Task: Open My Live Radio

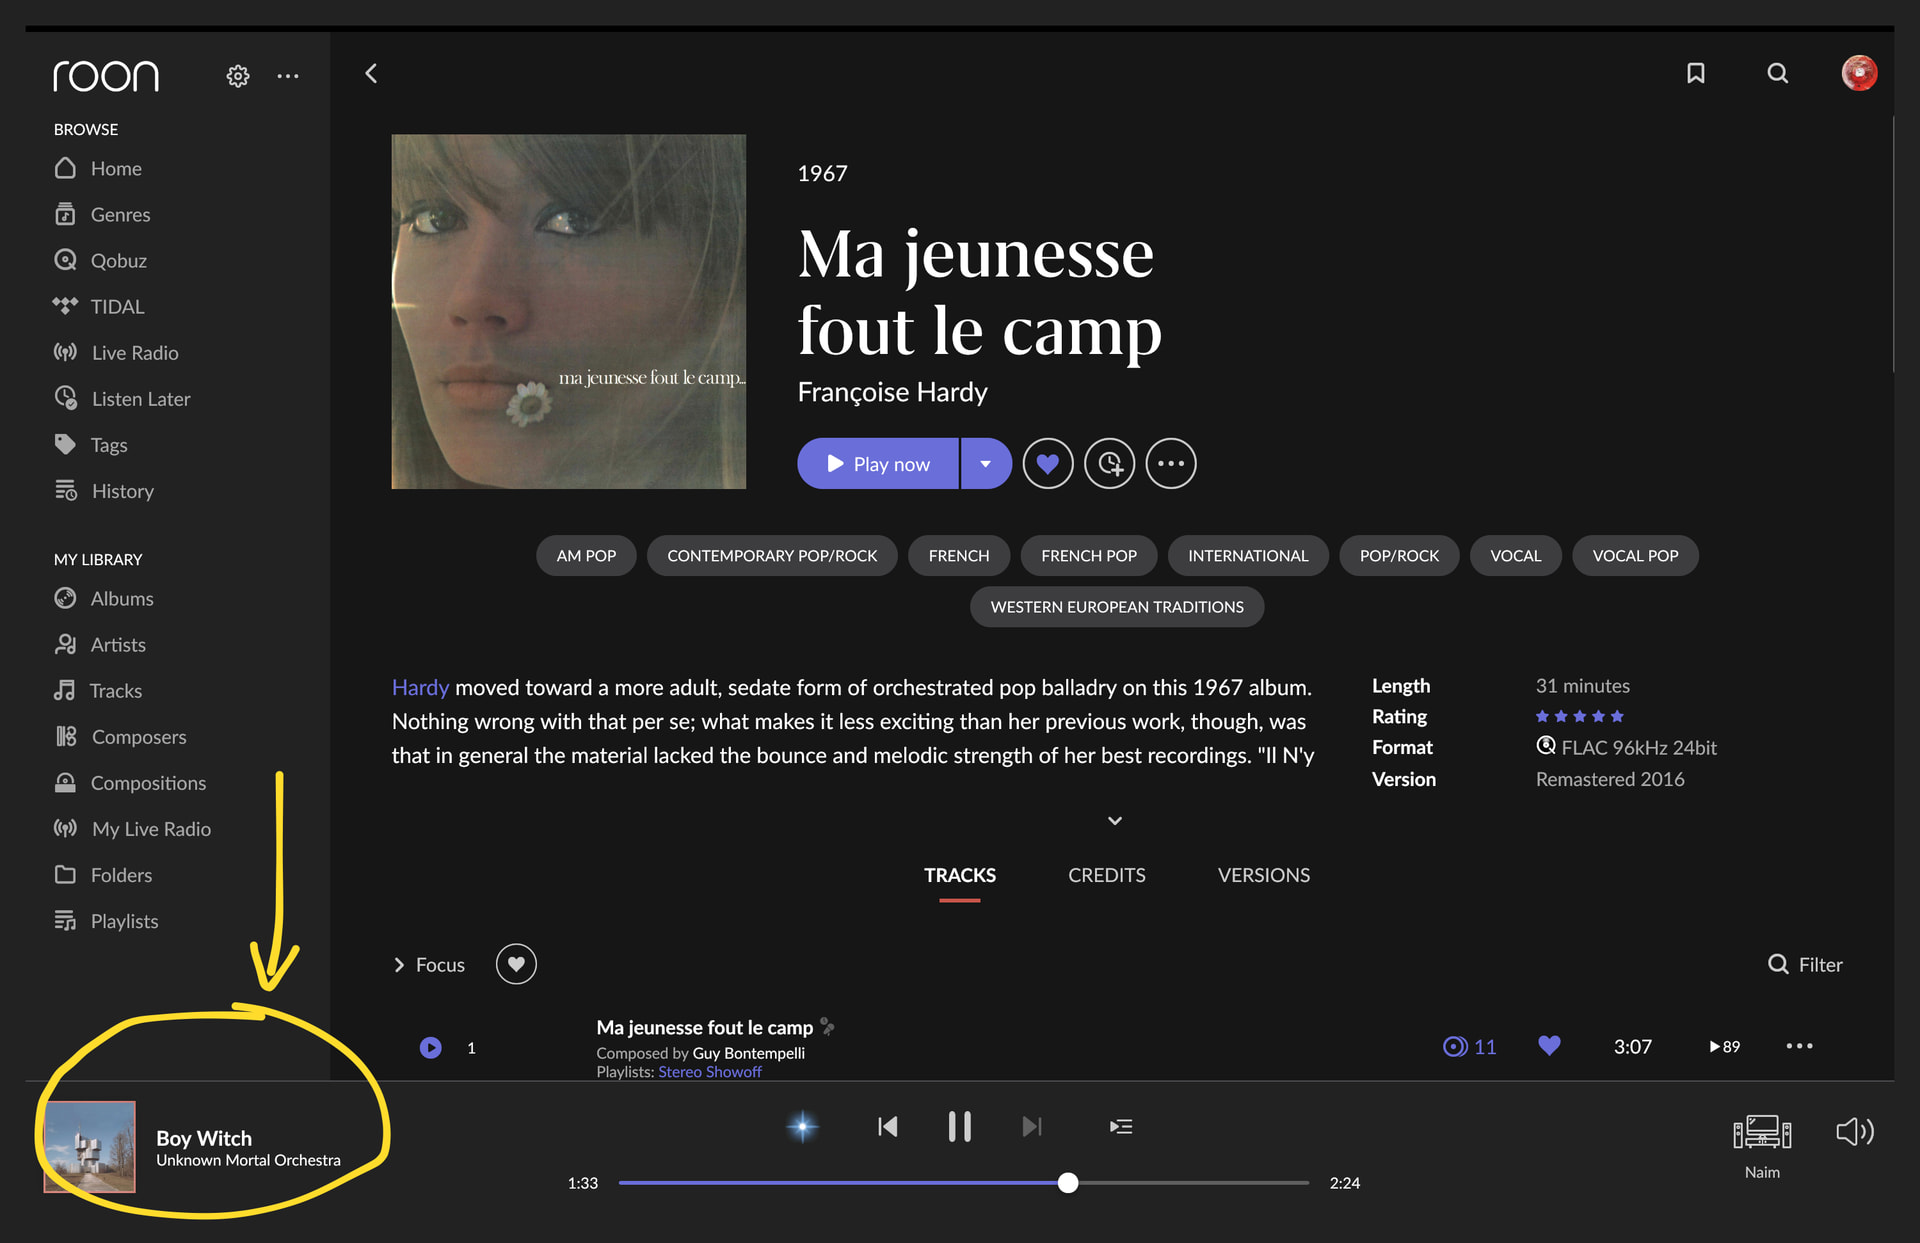Action: click(x=132, y=829)
